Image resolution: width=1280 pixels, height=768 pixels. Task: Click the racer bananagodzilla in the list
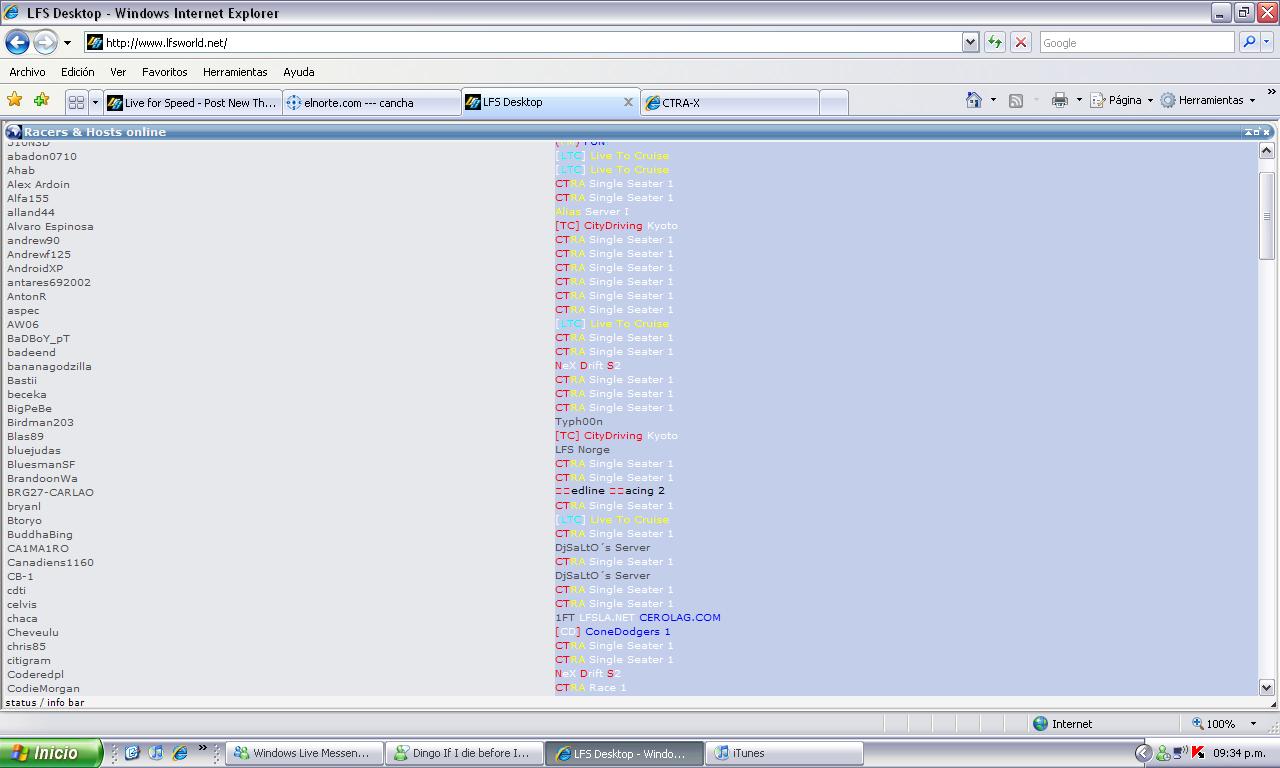pos(49,366)
